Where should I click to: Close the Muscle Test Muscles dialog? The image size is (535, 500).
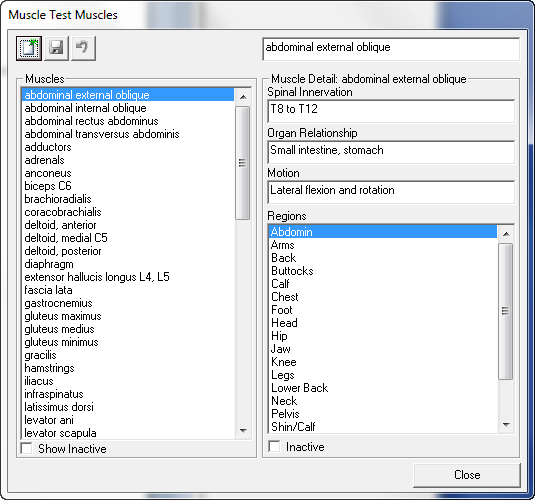[x=467, y=475]
